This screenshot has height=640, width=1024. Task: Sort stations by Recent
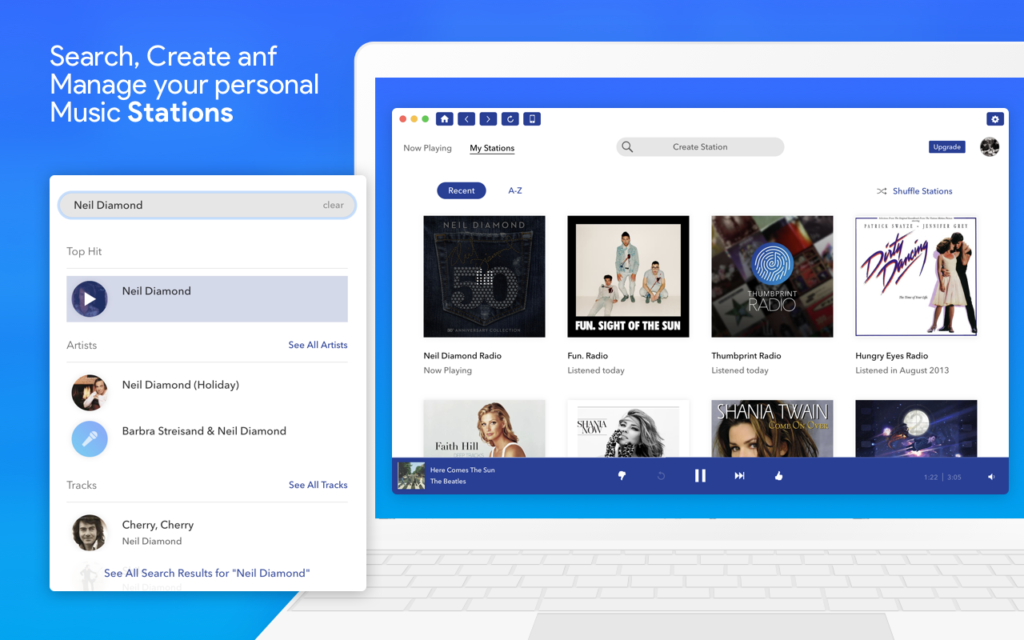461,191
